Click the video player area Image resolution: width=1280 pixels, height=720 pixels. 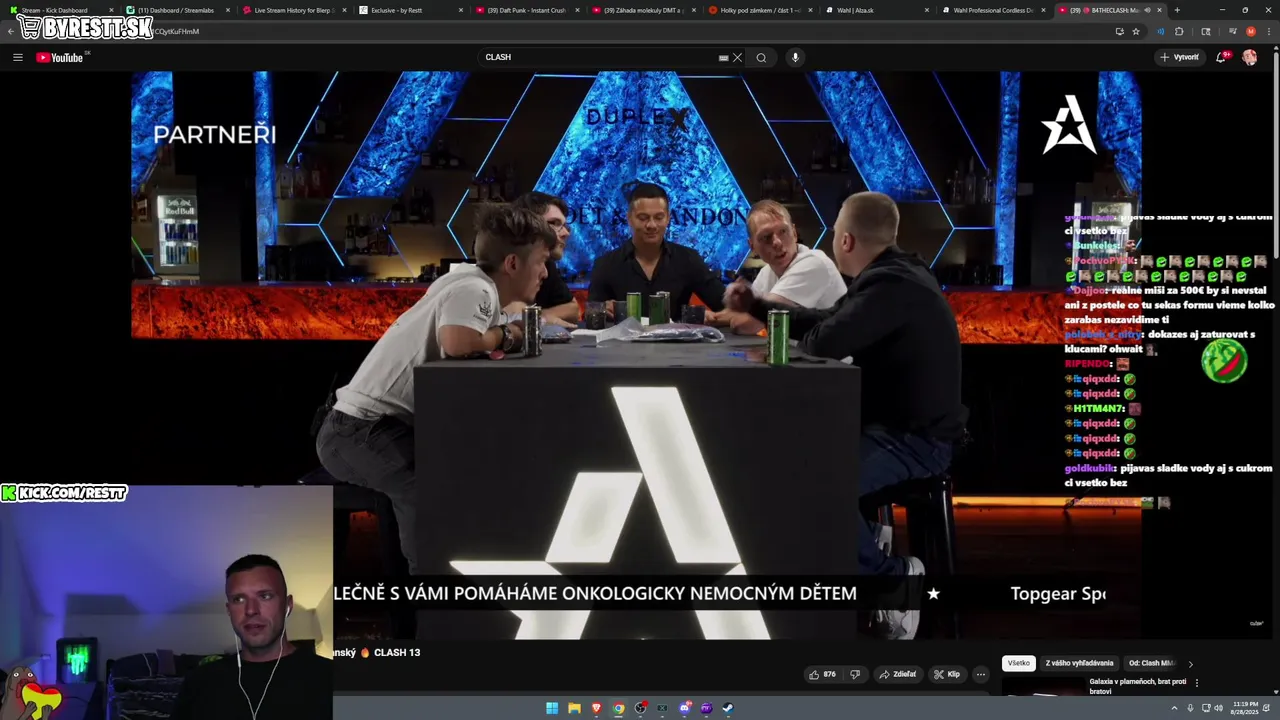click(636, 355)
